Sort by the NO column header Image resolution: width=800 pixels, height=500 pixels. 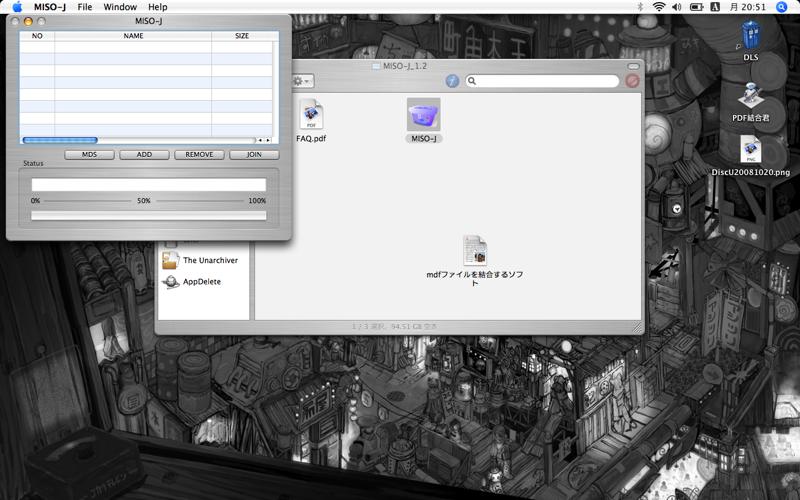[x=37, y=36]
